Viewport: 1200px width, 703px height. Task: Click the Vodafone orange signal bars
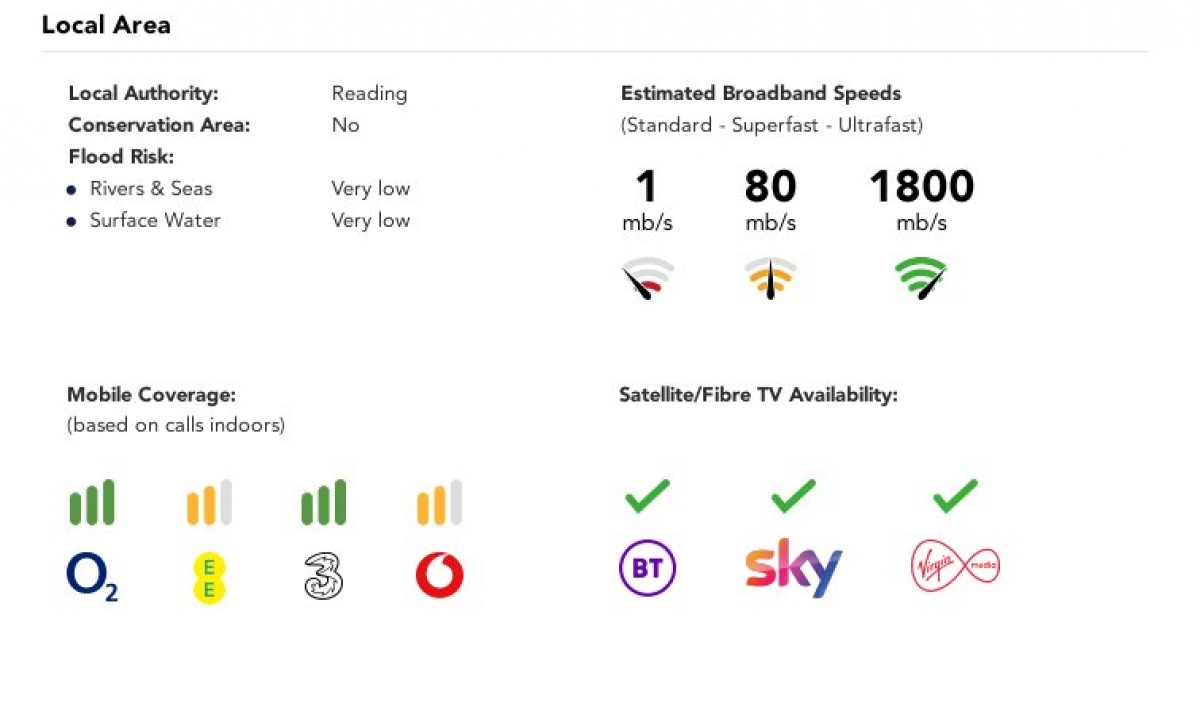[439, 503]
